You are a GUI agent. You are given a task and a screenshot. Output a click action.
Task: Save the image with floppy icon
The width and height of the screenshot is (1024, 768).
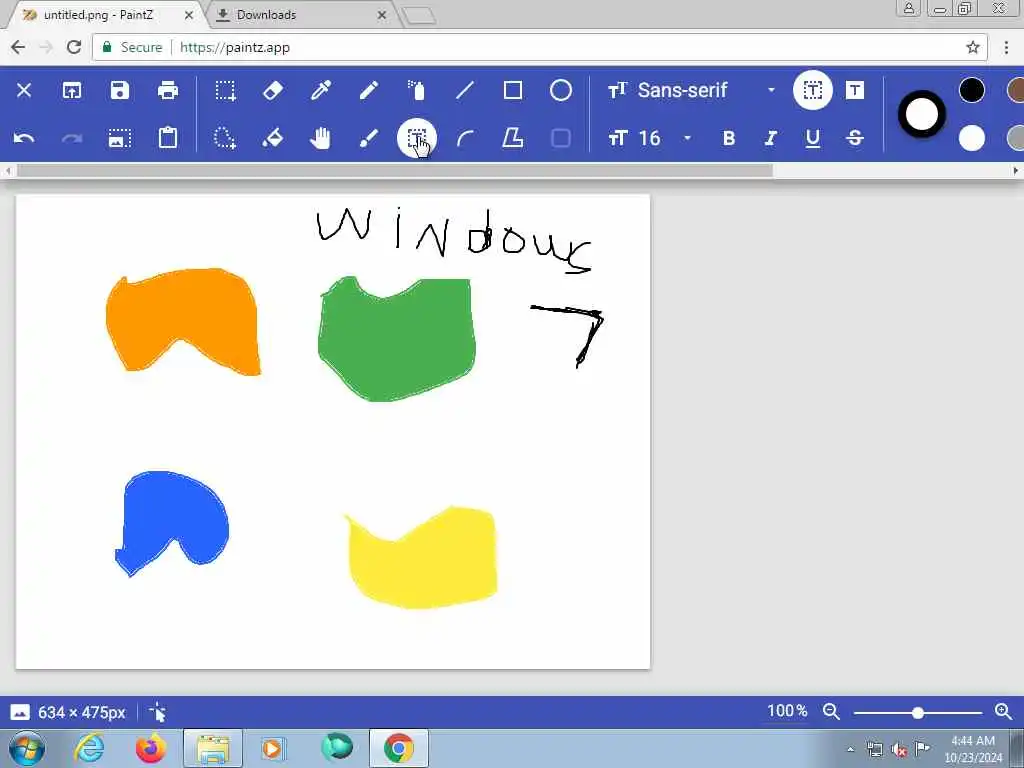click(120, 90)
